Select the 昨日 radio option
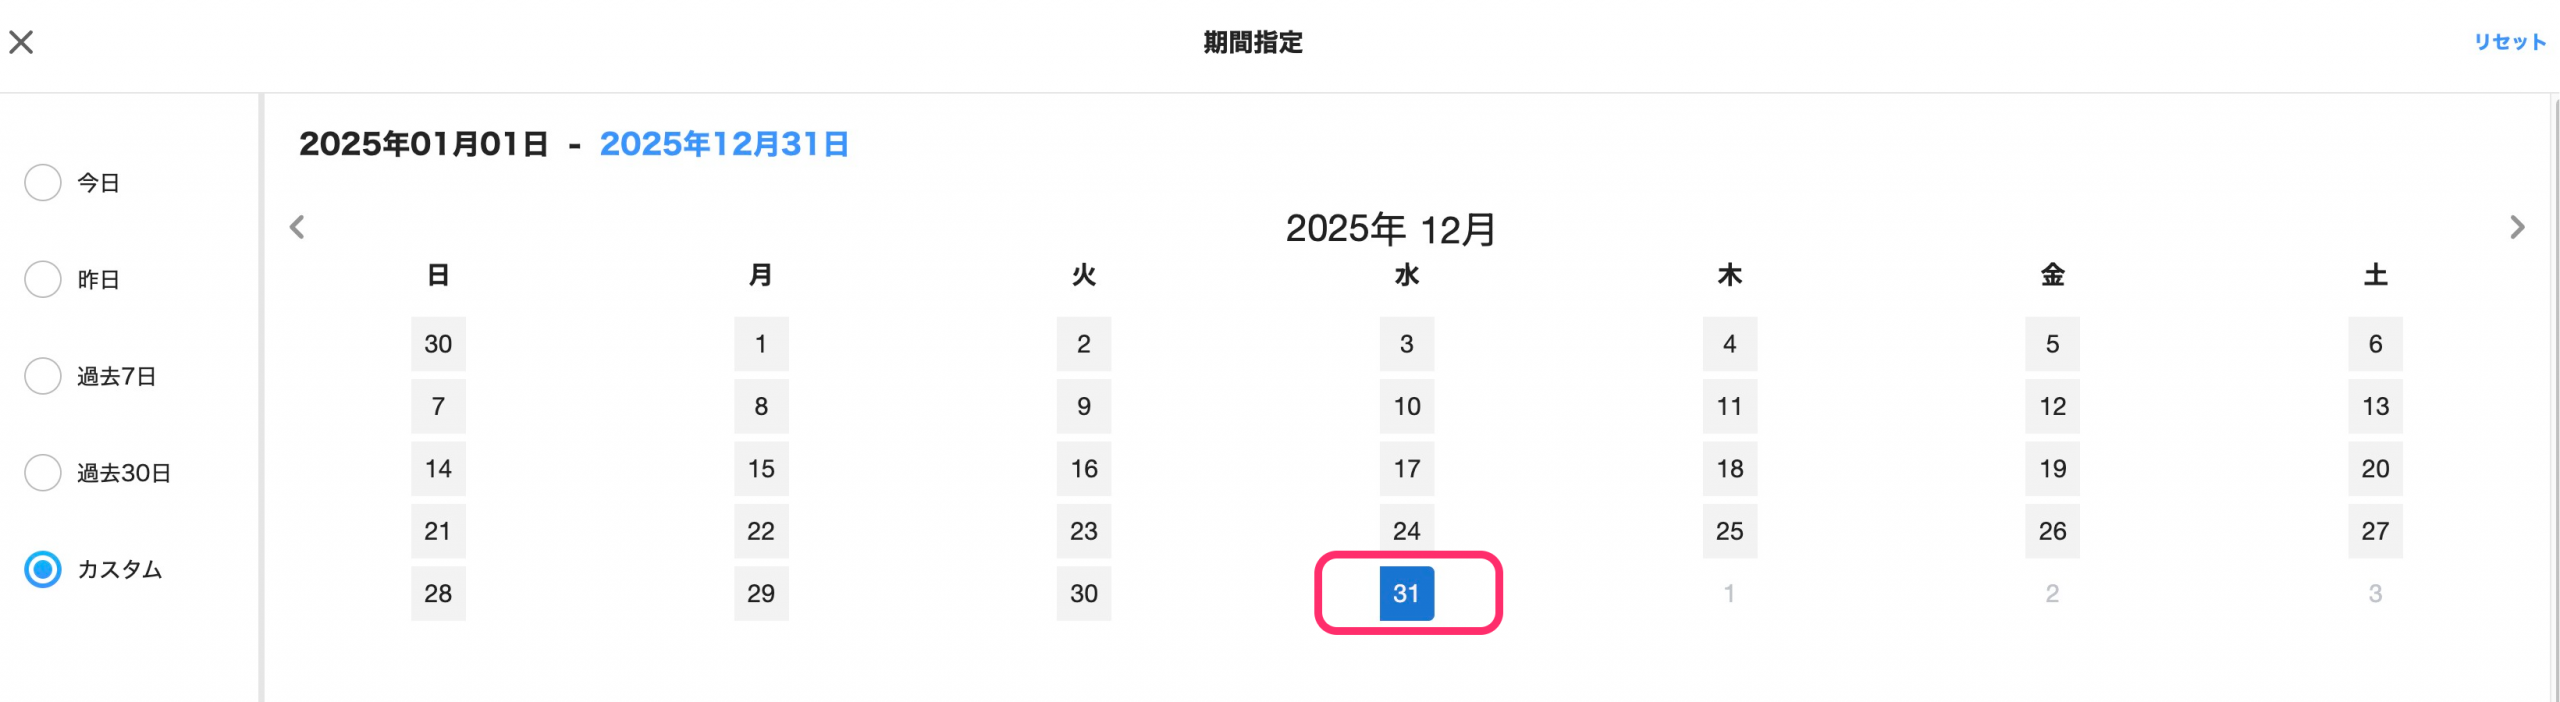This screenshot has height=702, width=2560. [x=43, y=280]
